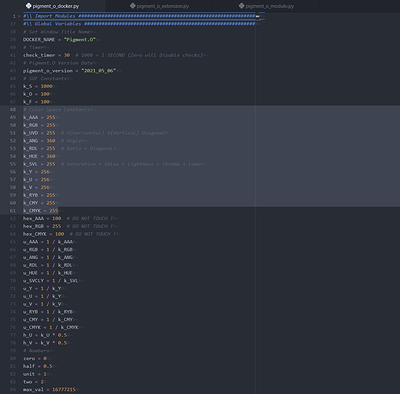This screenshot has height=394, width=400.
Task: Click the '1000 = 1 SECOND' timer comment
Action: tap(139, 55)
